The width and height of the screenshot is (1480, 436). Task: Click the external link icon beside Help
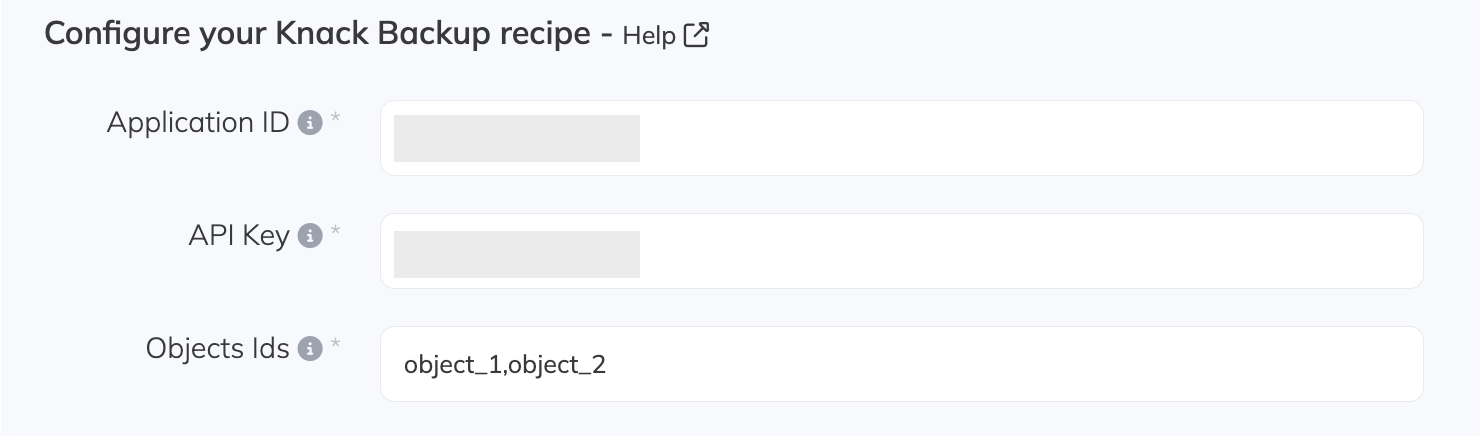click(x=696, y=36)
